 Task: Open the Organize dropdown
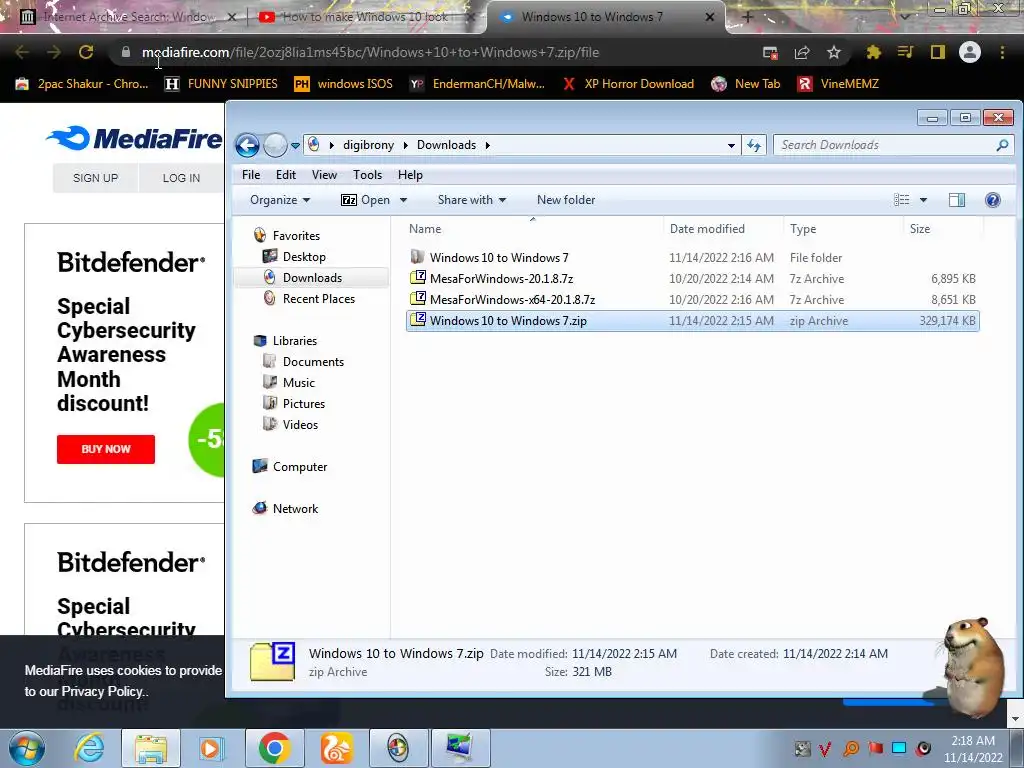tap(280, 200)
